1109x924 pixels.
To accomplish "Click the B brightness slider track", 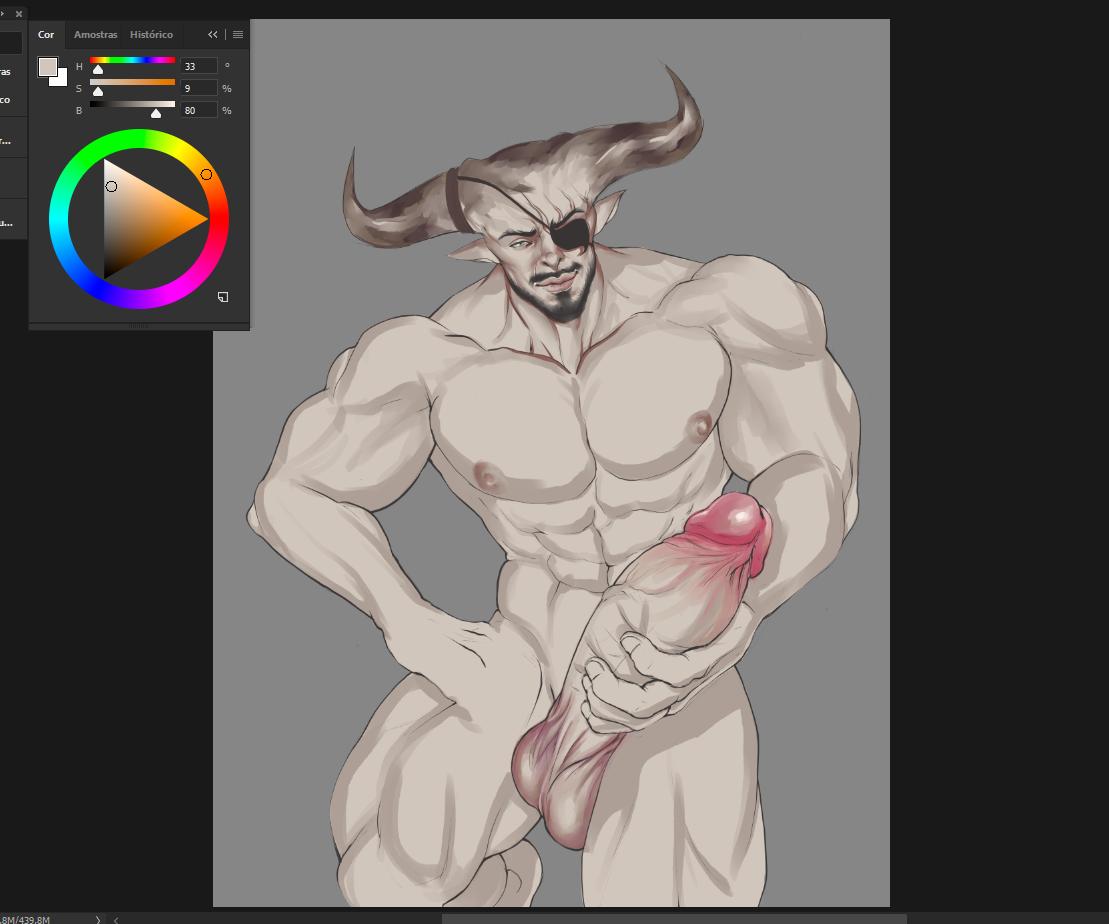I will (x=132, y=104).
